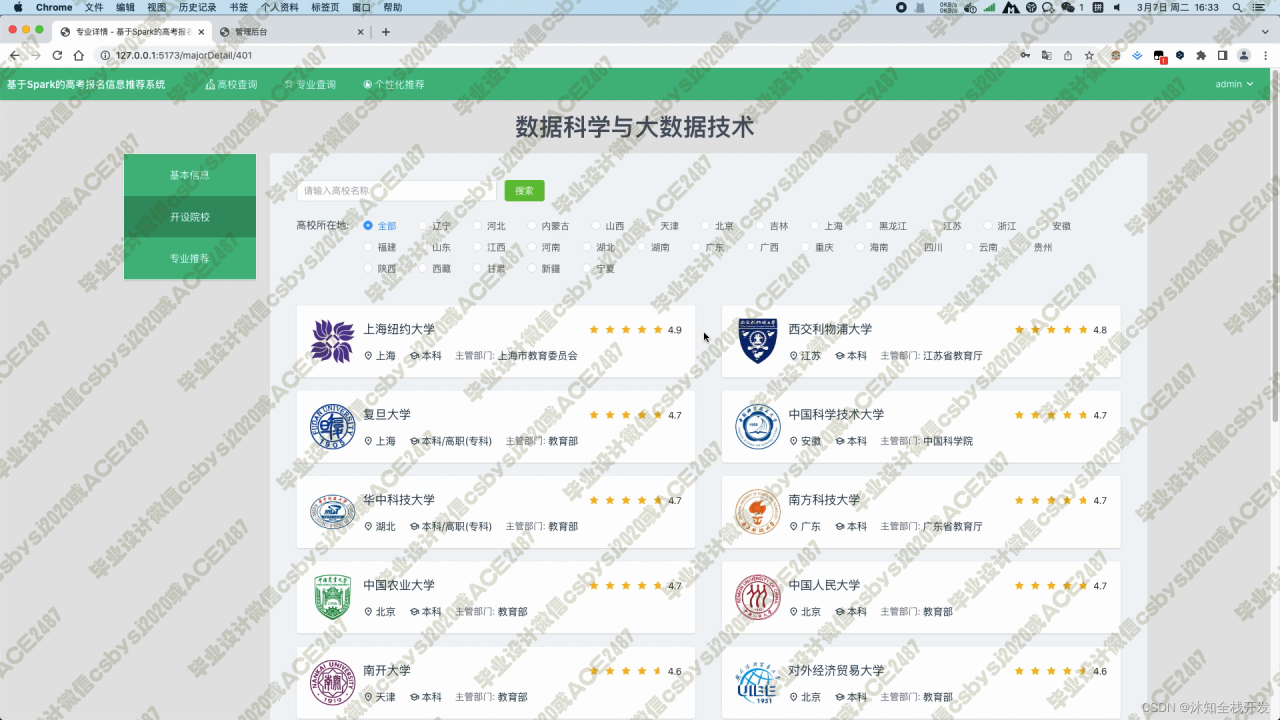This screenshot has width=1280, height=720.
Task: Close the 专业详情 browser tab
Action: tap(201, 32)
